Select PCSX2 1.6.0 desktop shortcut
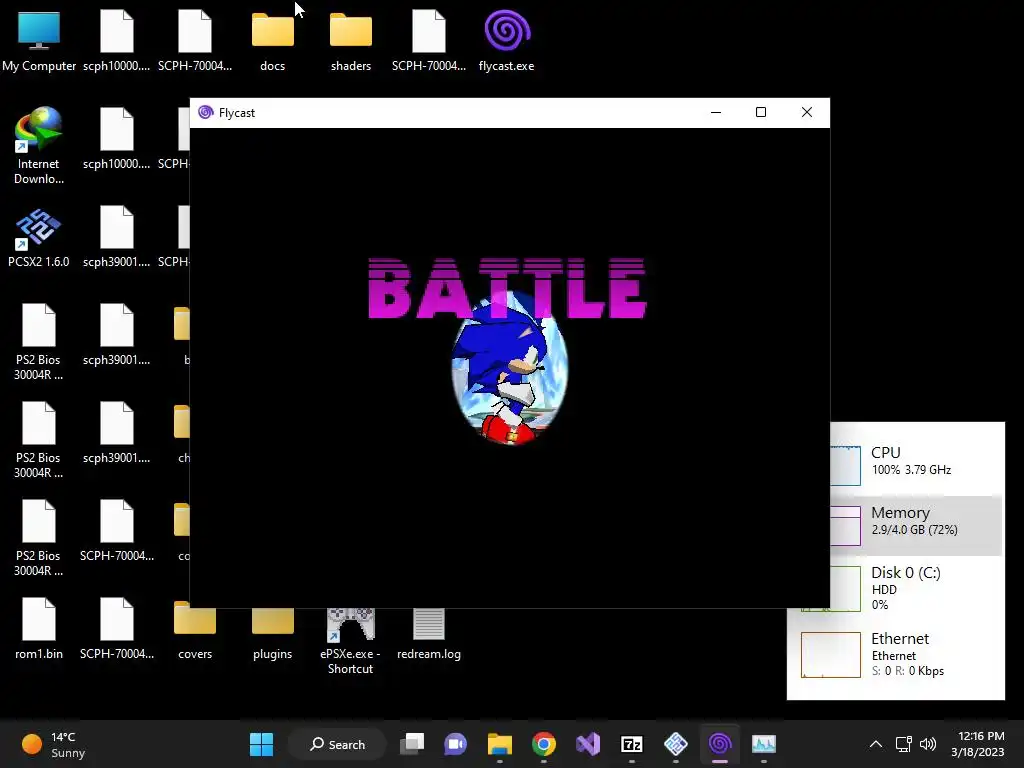Viewport: 1024px width, 768px height. point(39,238)
